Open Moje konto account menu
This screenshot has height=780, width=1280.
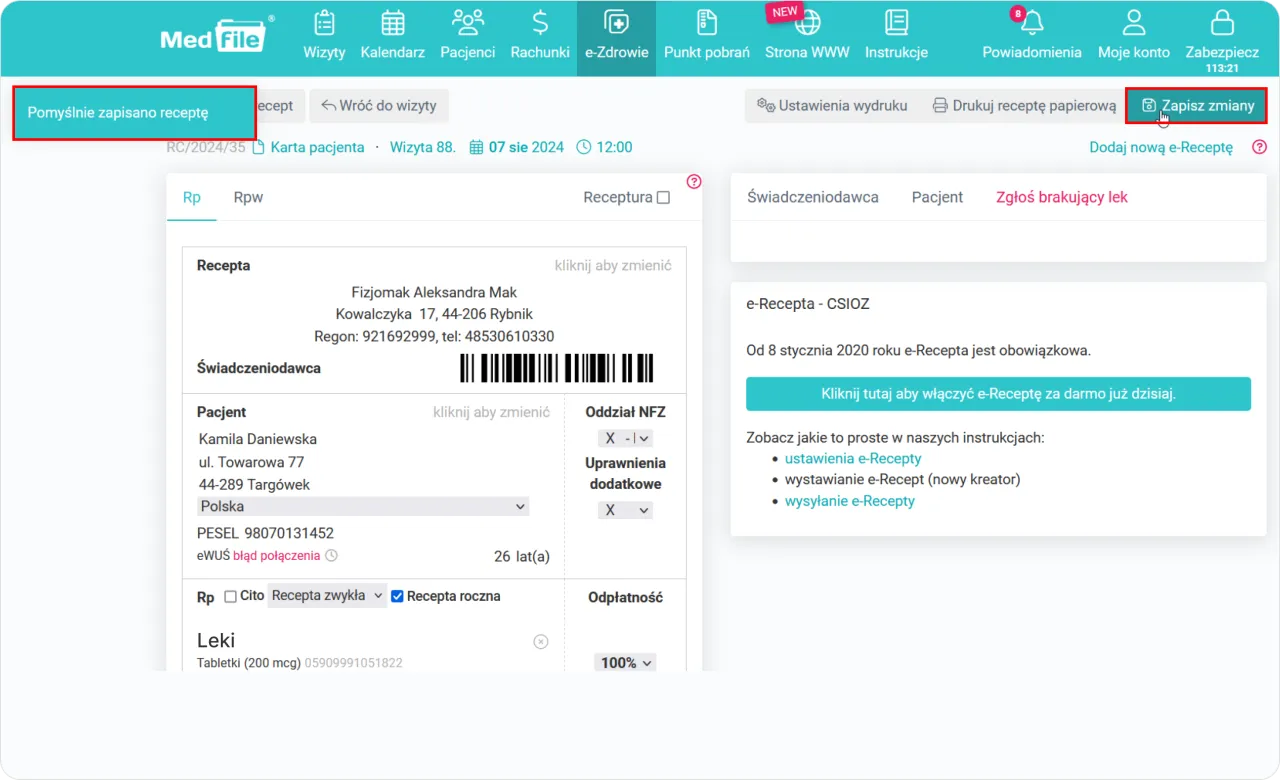(x=1134, y=36)
